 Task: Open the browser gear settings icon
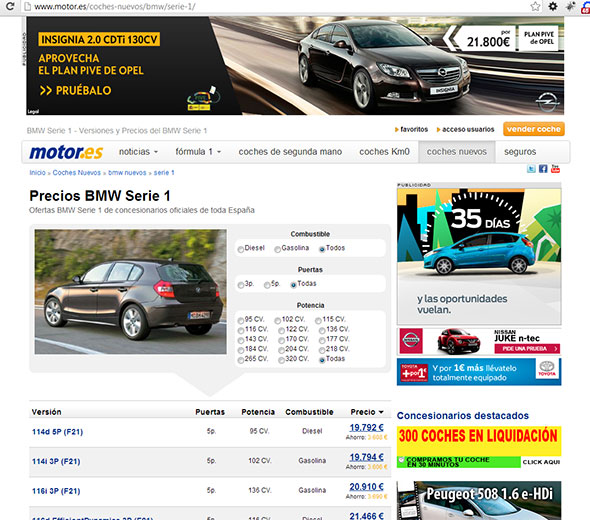coord(553,6)
